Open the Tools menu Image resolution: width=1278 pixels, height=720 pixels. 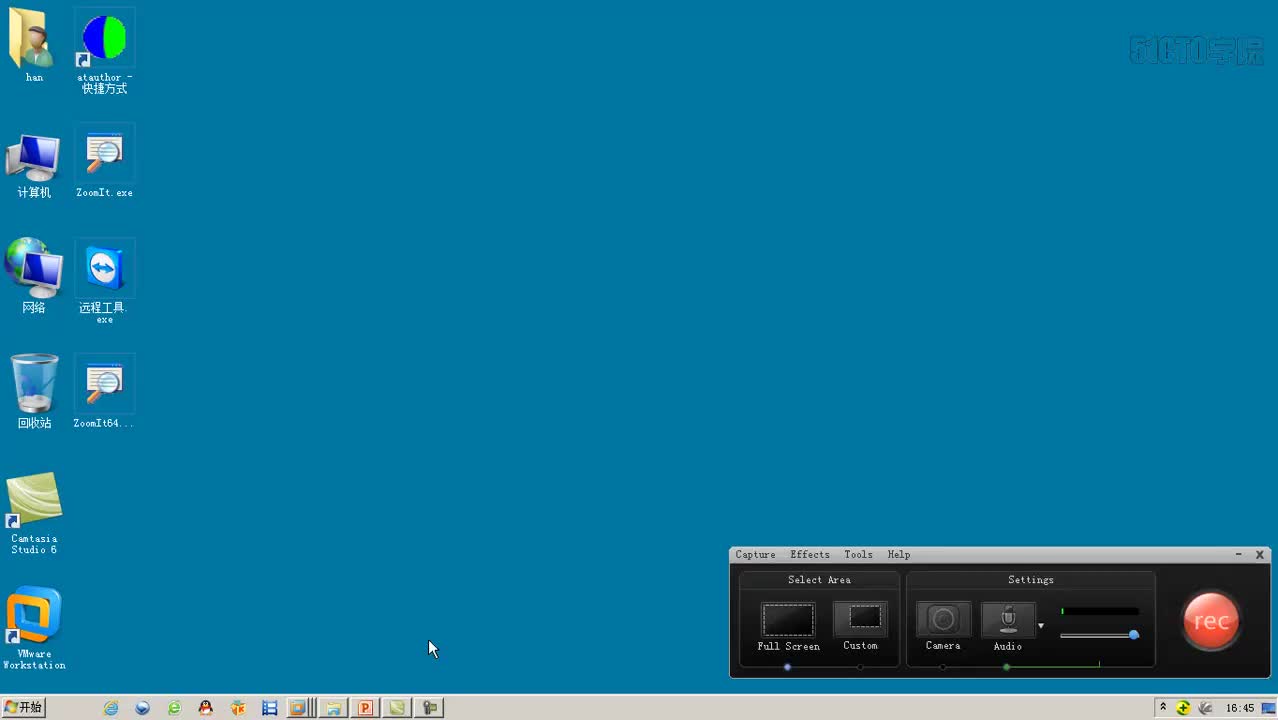pos(858,555)
